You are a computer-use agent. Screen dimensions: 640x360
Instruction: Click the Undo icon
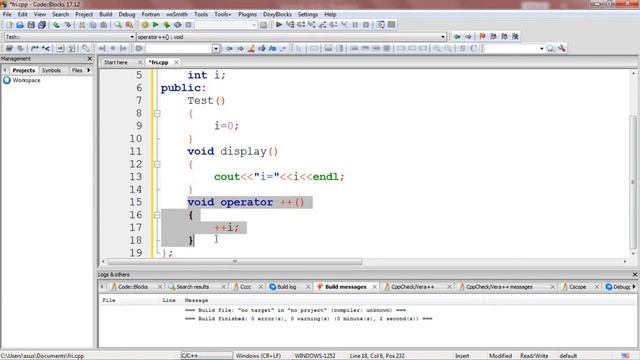click(x=56, y=25)
